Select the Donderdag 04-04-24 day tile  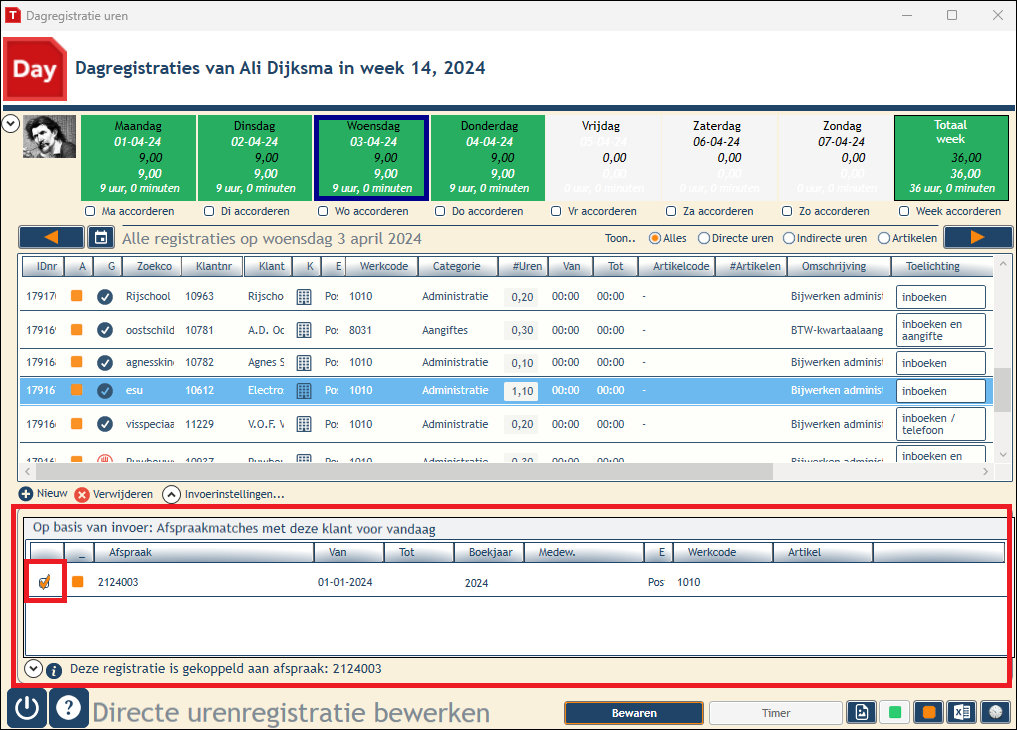pos(489,158)
